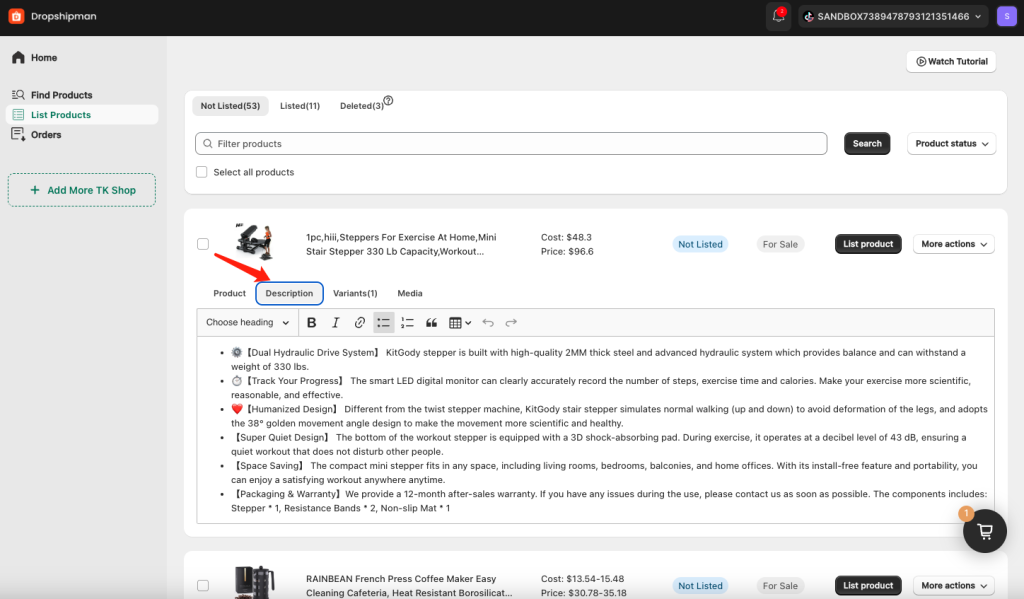Redo the last edit

pyautogui.click(x=511, y=323)
